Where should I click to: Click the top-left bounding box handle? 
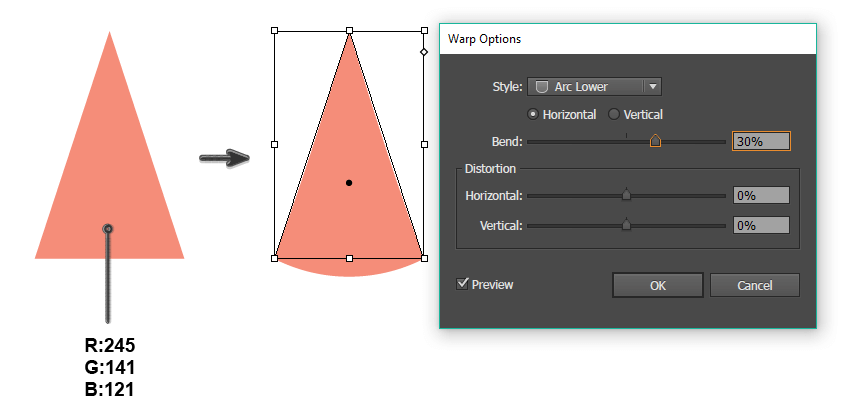275,30
